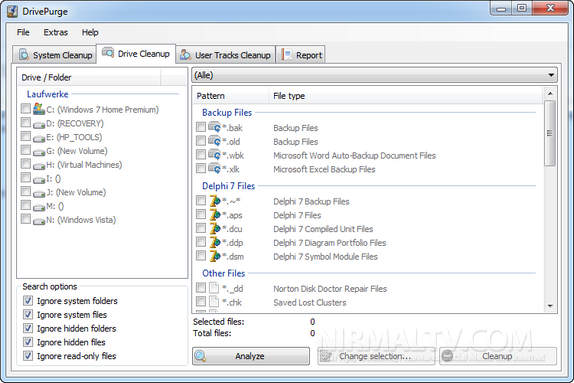Click the Delphi 7 icon beside *.dcu

pyautogui.click(x=215, y=228)
